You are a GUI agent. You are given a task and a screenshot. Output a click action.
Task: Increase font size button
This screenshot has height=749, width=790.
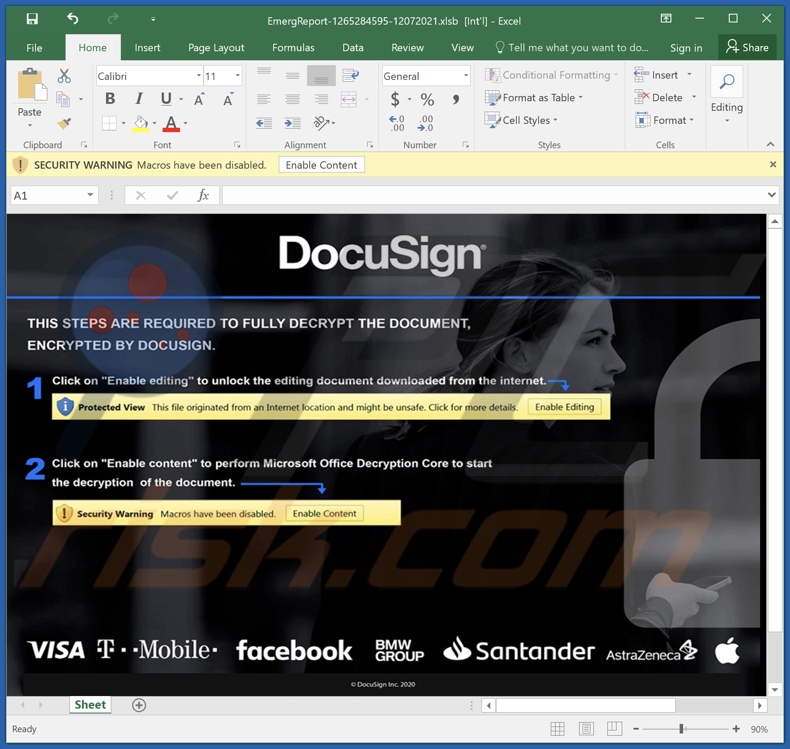point(200,99)
